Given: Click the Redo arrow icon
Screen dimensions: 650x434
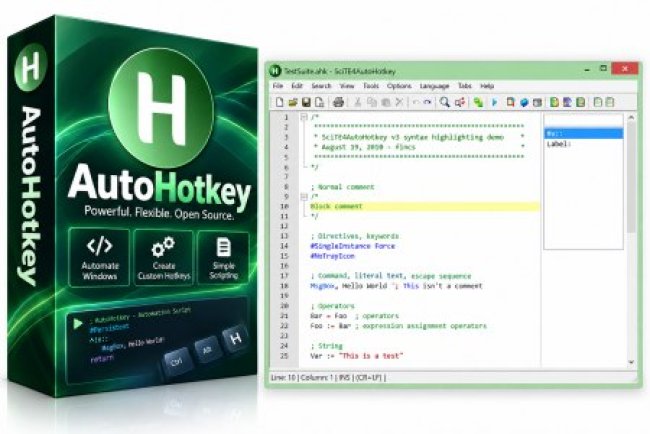Looking at the screenshot, I should 427,102.
